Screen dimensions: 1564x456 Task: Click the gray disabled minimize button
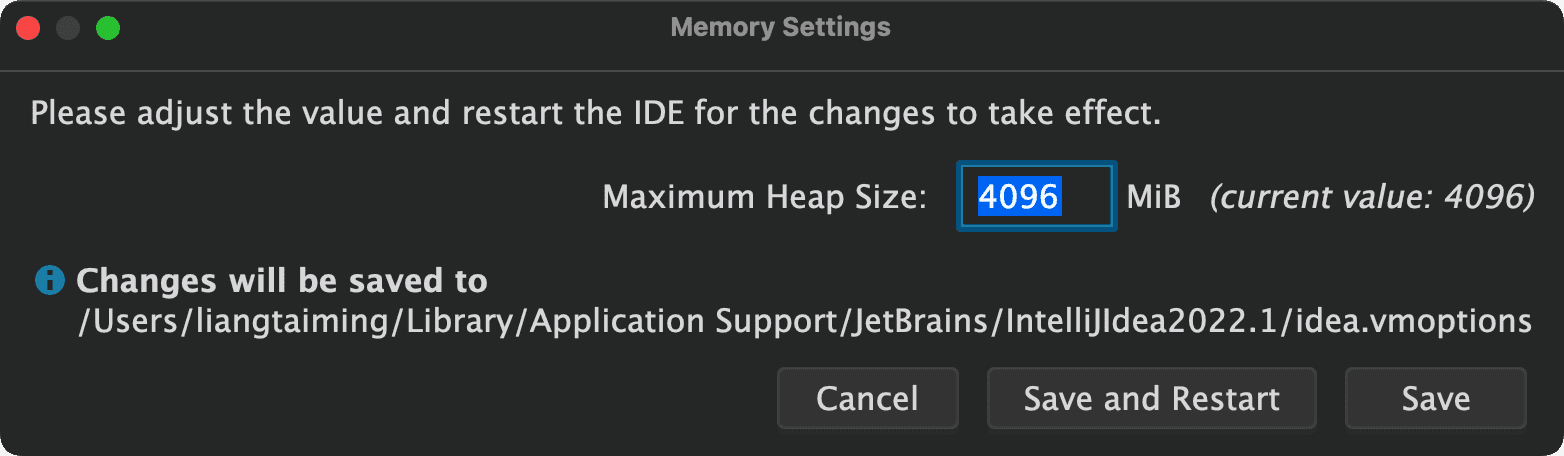(x=68, y=28)
